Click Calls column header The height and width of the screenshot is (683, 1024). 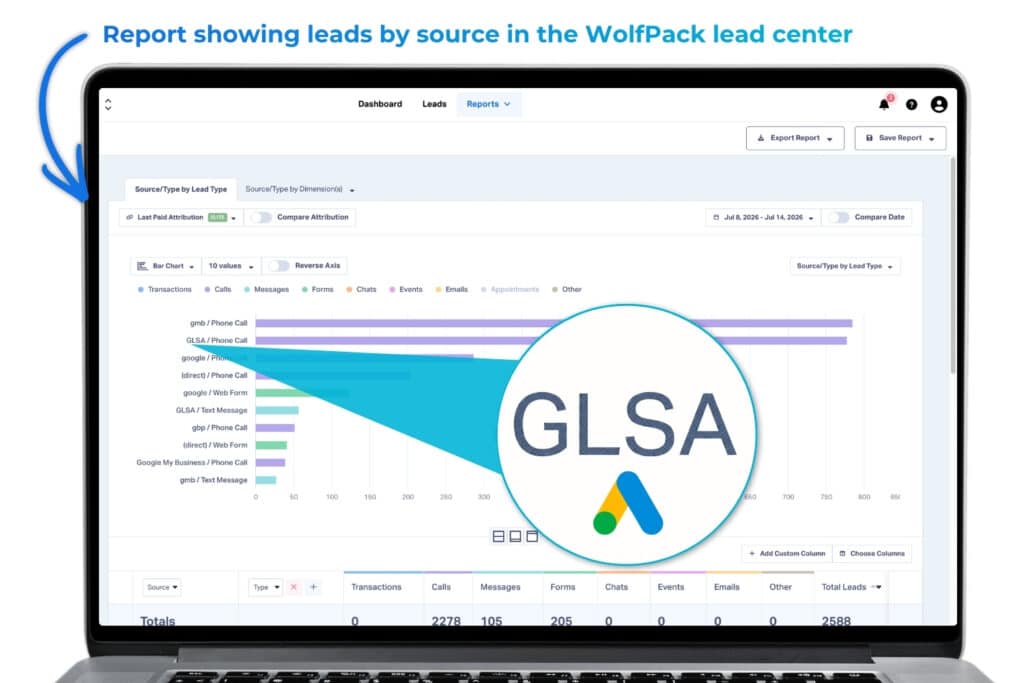(441, 587)
